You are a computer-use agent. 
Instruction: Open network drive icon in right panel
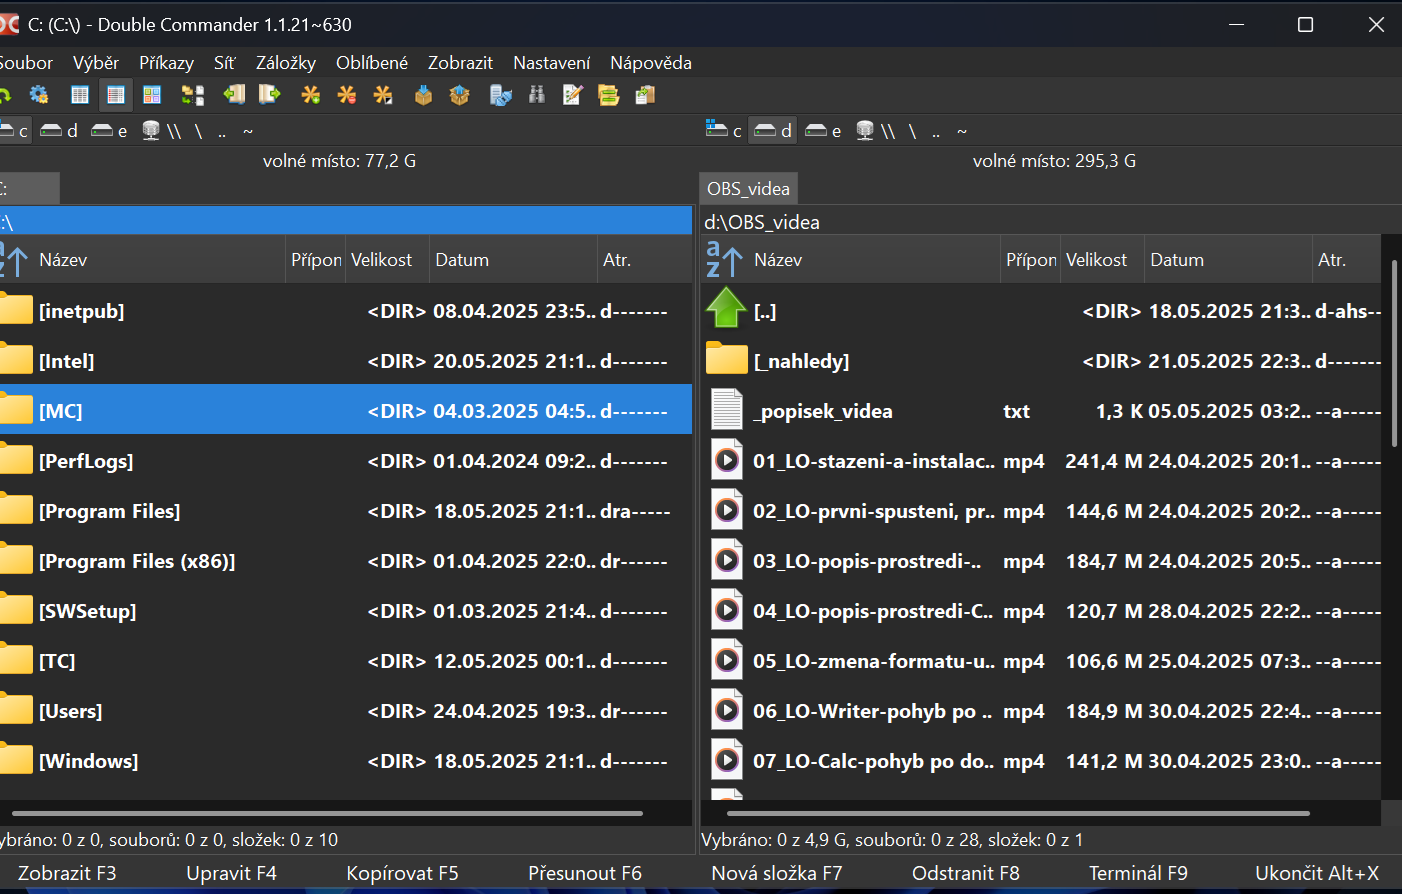[865, 131]
